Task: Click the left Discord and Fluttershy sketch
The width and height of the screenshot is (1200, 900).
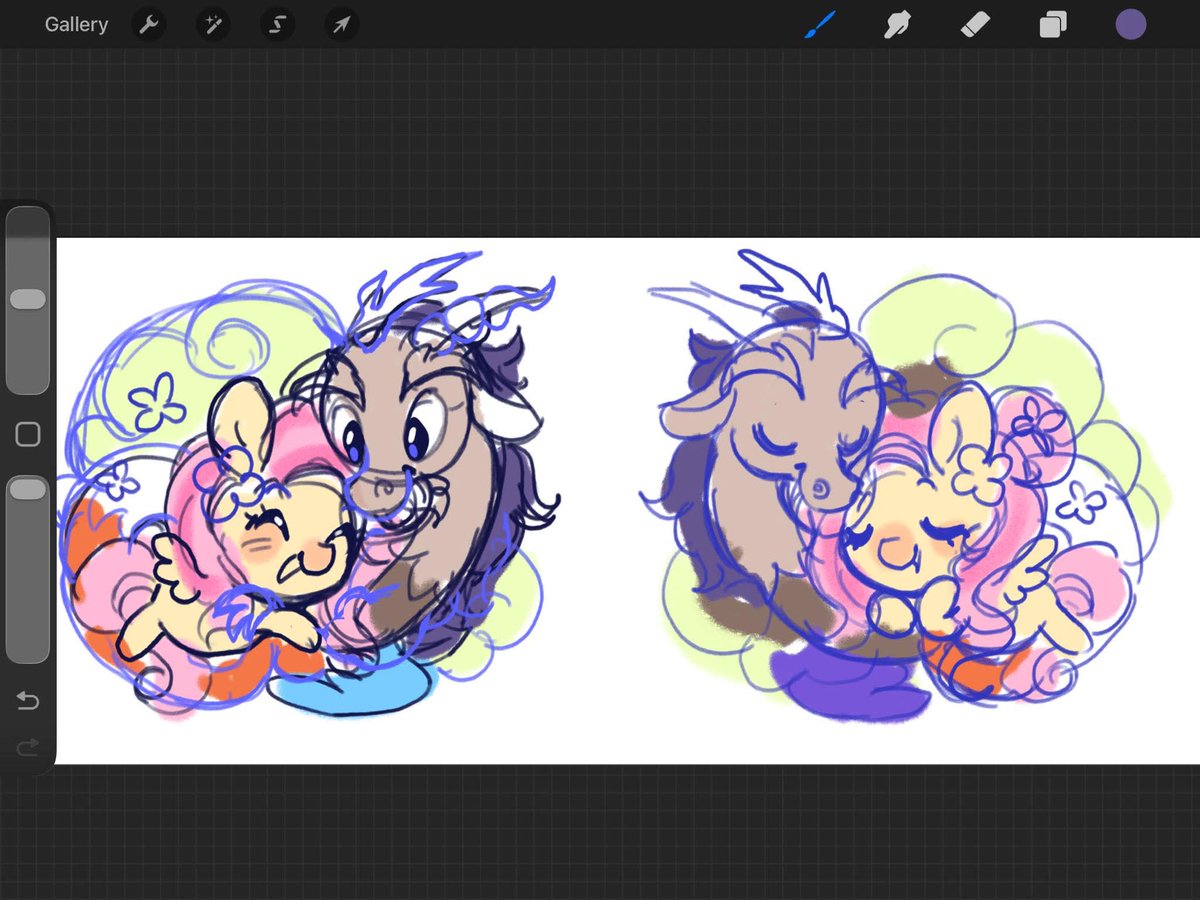Action: click(x=310, y=485)
